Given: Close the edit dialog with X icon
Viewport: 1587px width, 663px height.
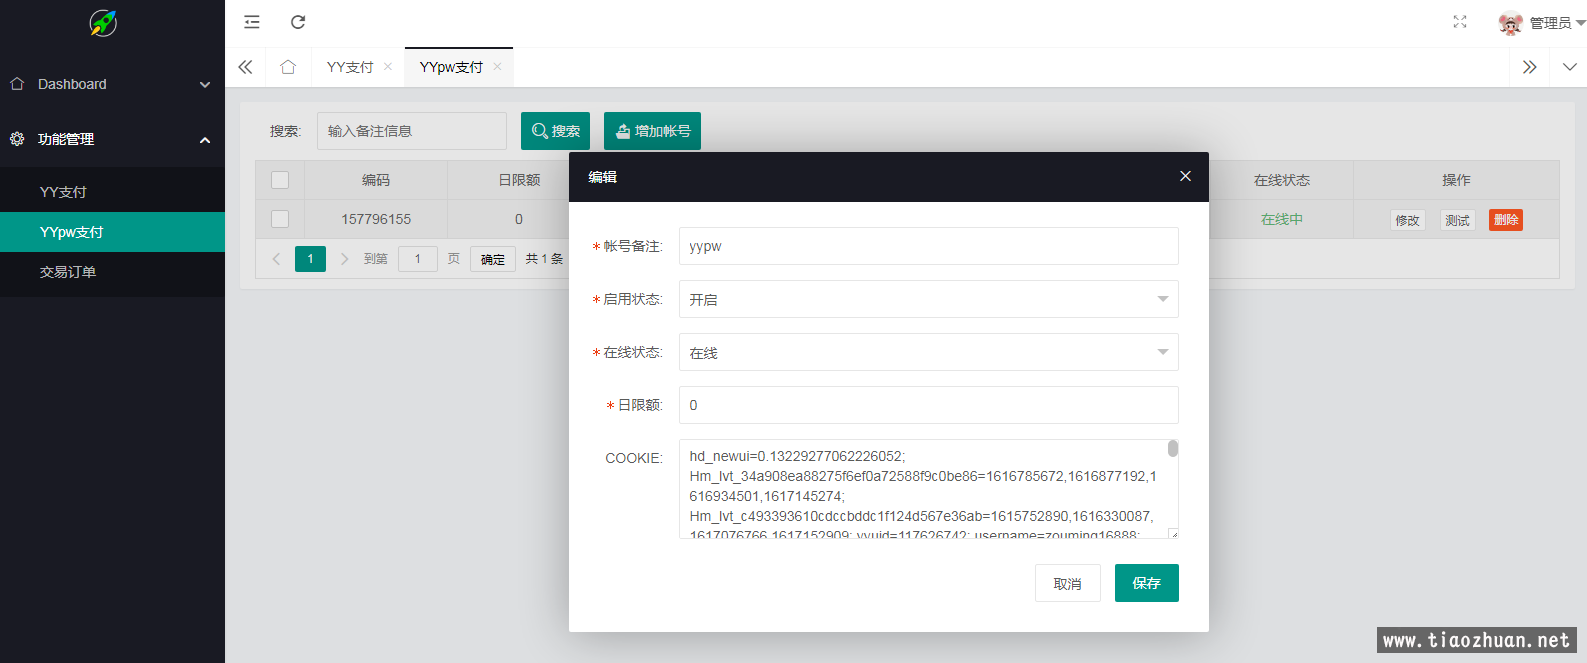Looking at the screenshot, I should click(x=1185, y=176).
